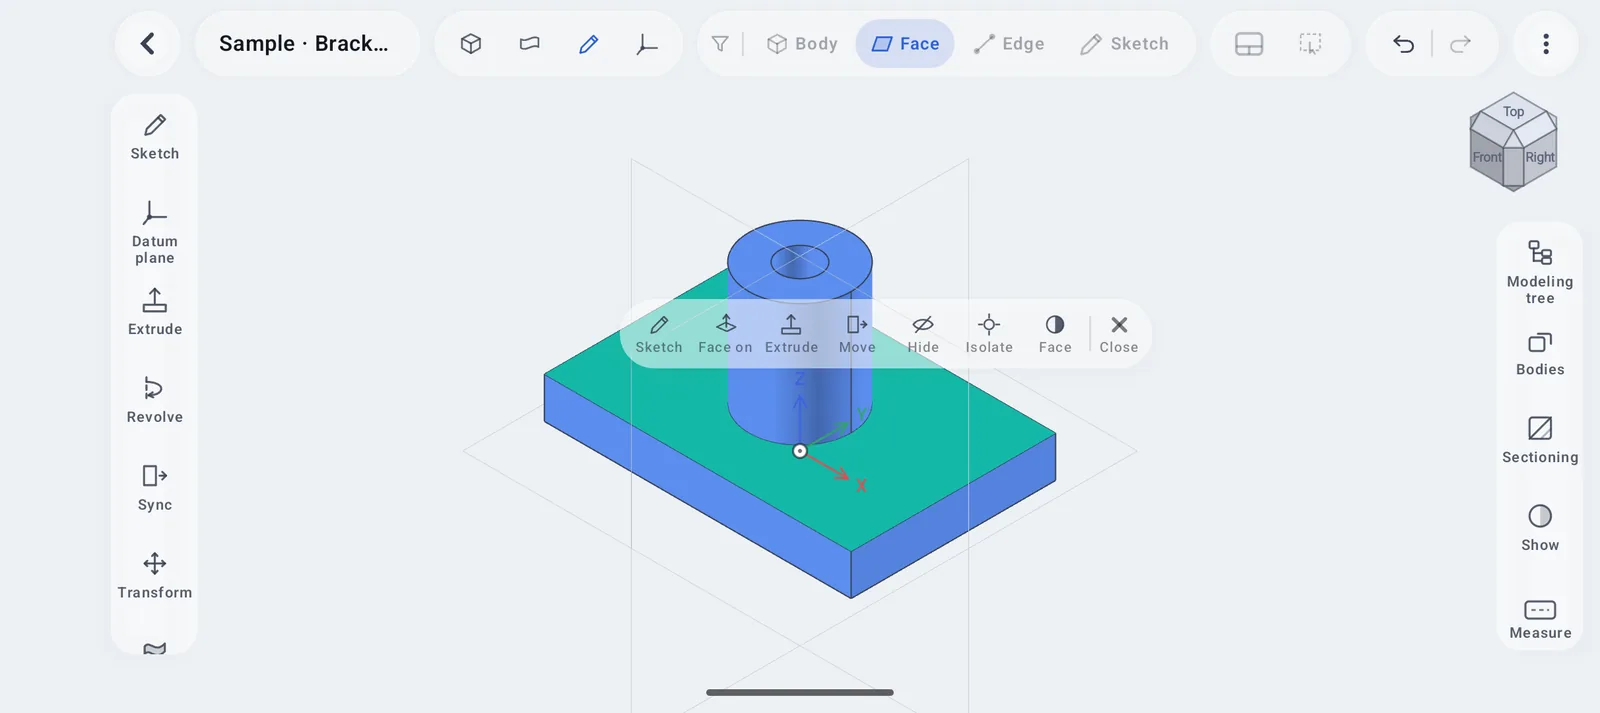The image size is (1600, 713).
Task: Select the Transform tool
Action: [x=155, y=576]
